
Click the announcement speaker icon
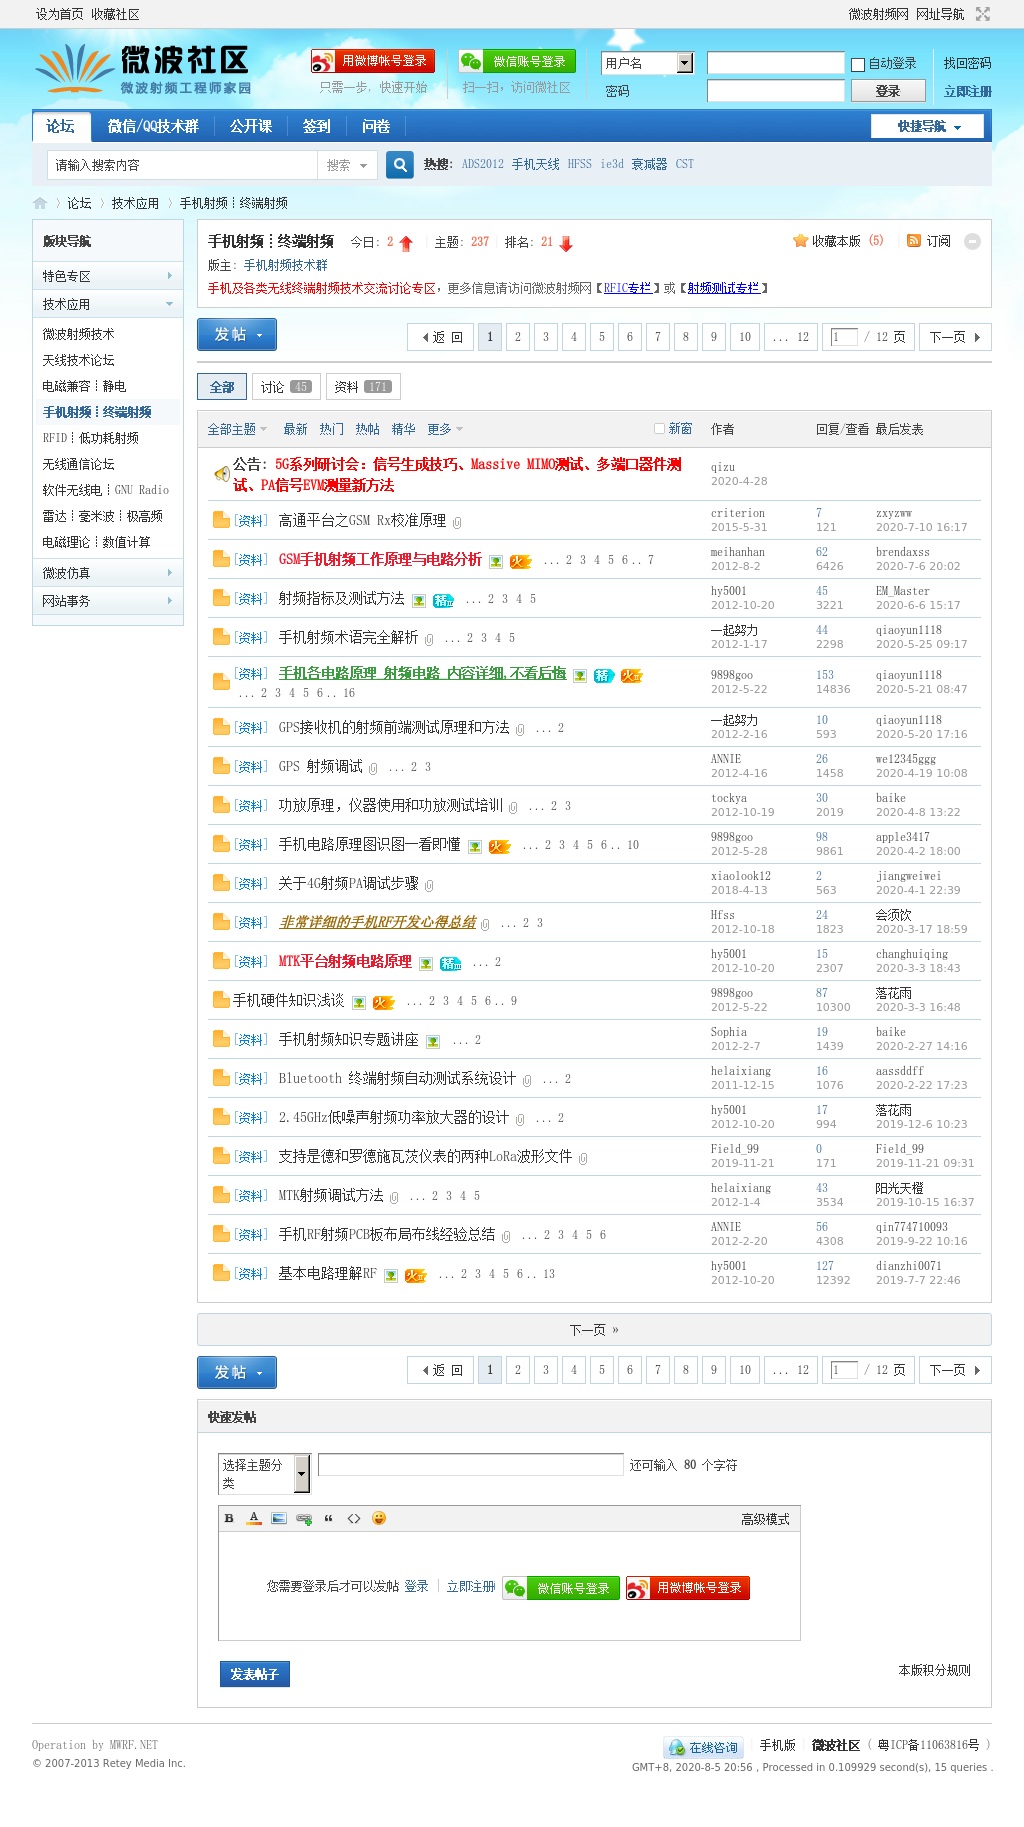[x=222, y=474]
